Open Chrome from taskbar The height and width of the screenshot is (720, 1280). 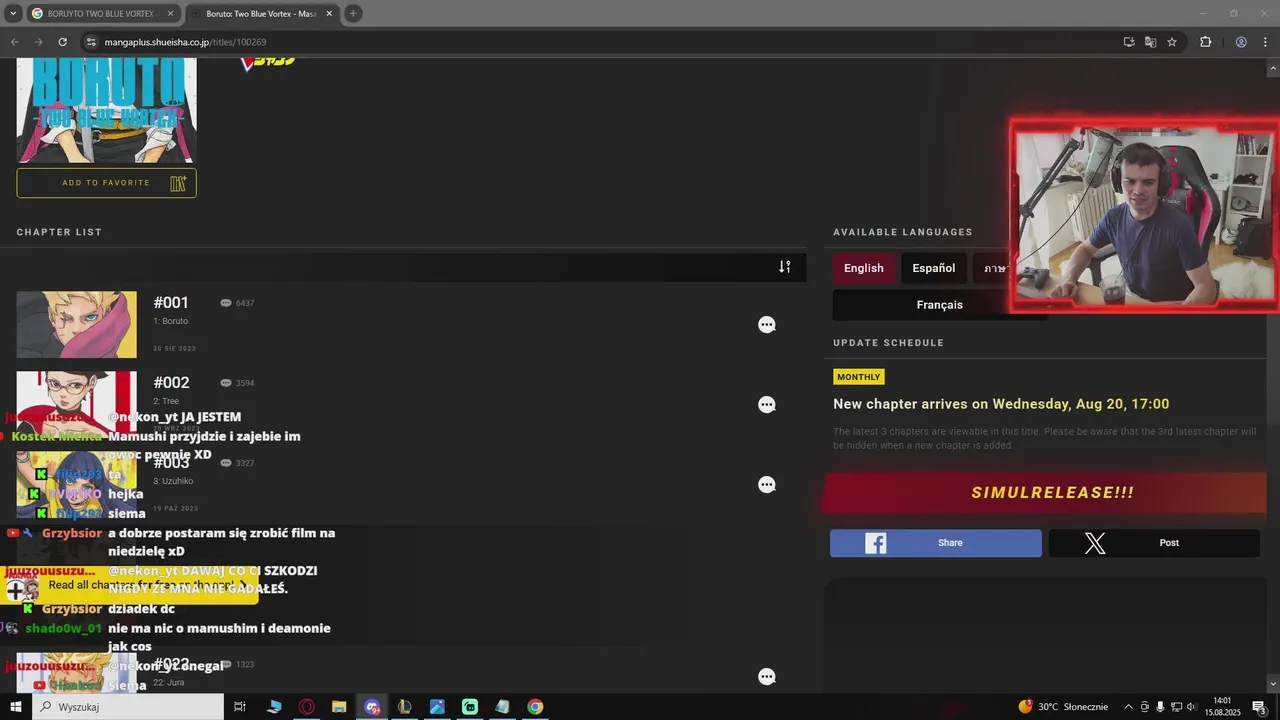(535, 707)
